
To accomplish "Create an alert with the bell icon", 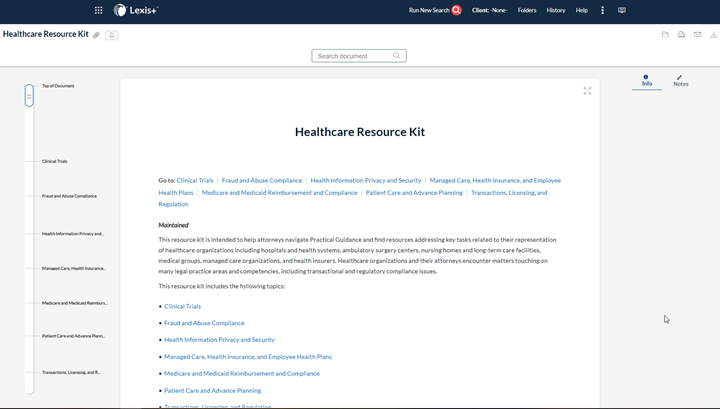I will (x=112, y=35).
